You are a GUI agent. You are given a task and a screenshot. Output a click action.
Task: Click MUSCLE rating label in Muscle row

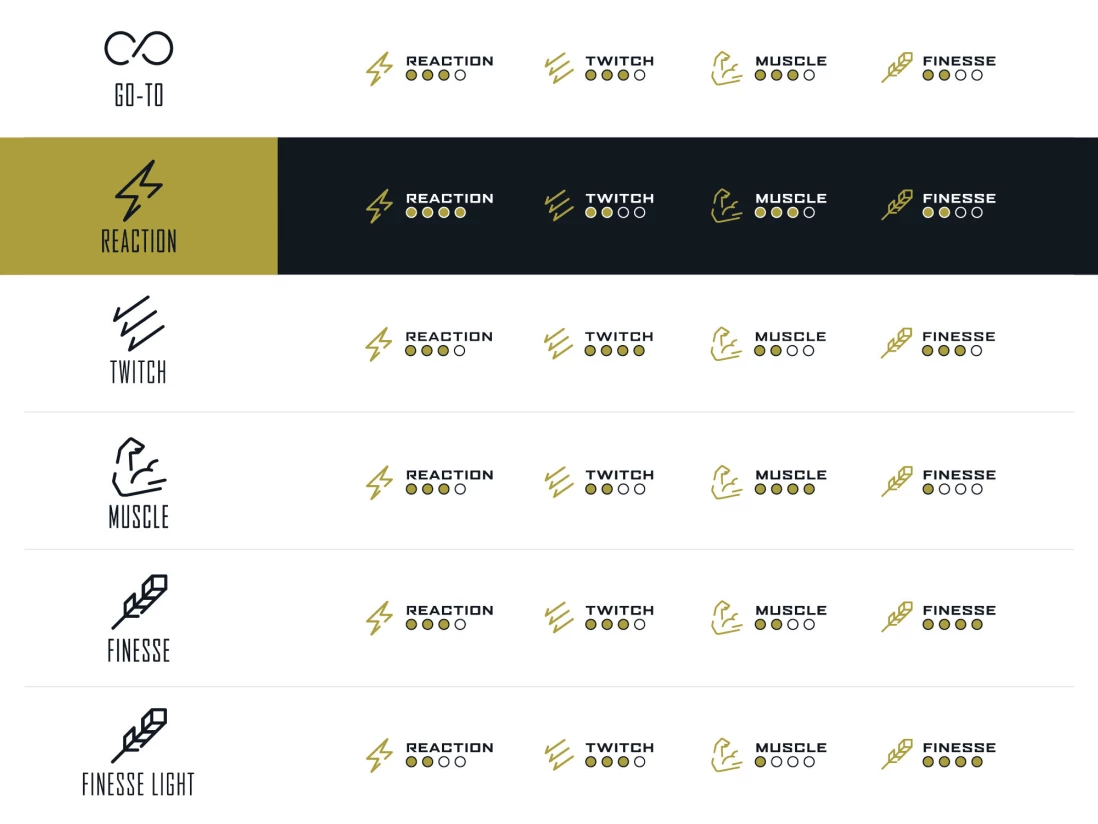791,475
